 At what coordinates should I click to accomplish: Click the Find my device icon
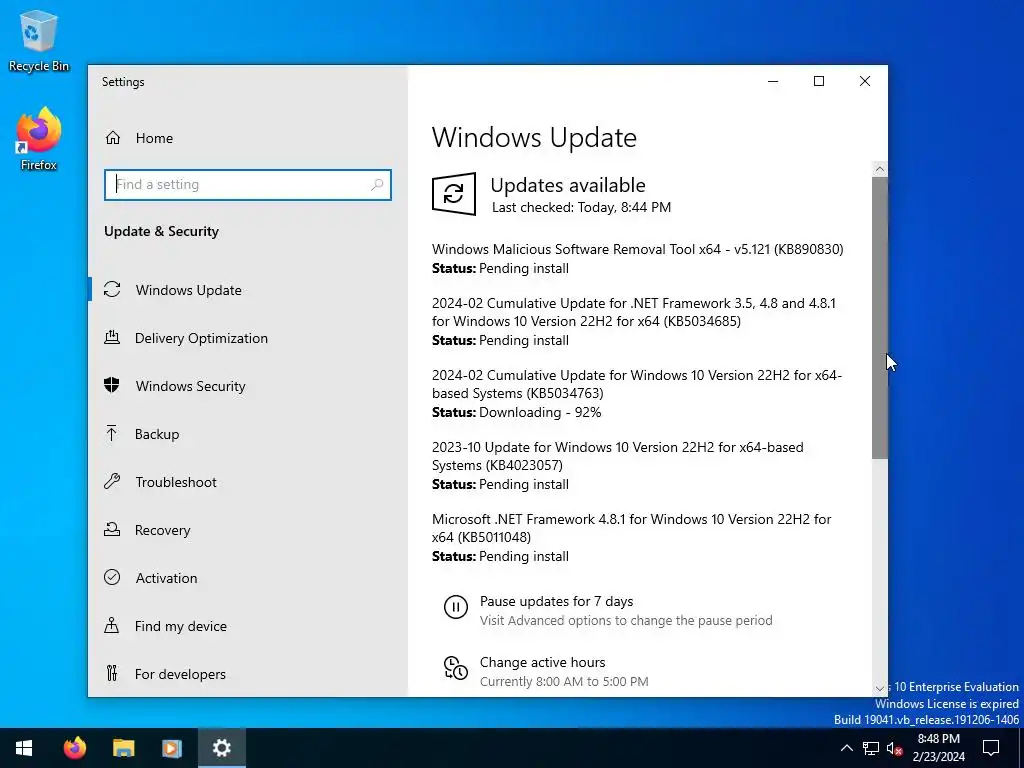112,626
